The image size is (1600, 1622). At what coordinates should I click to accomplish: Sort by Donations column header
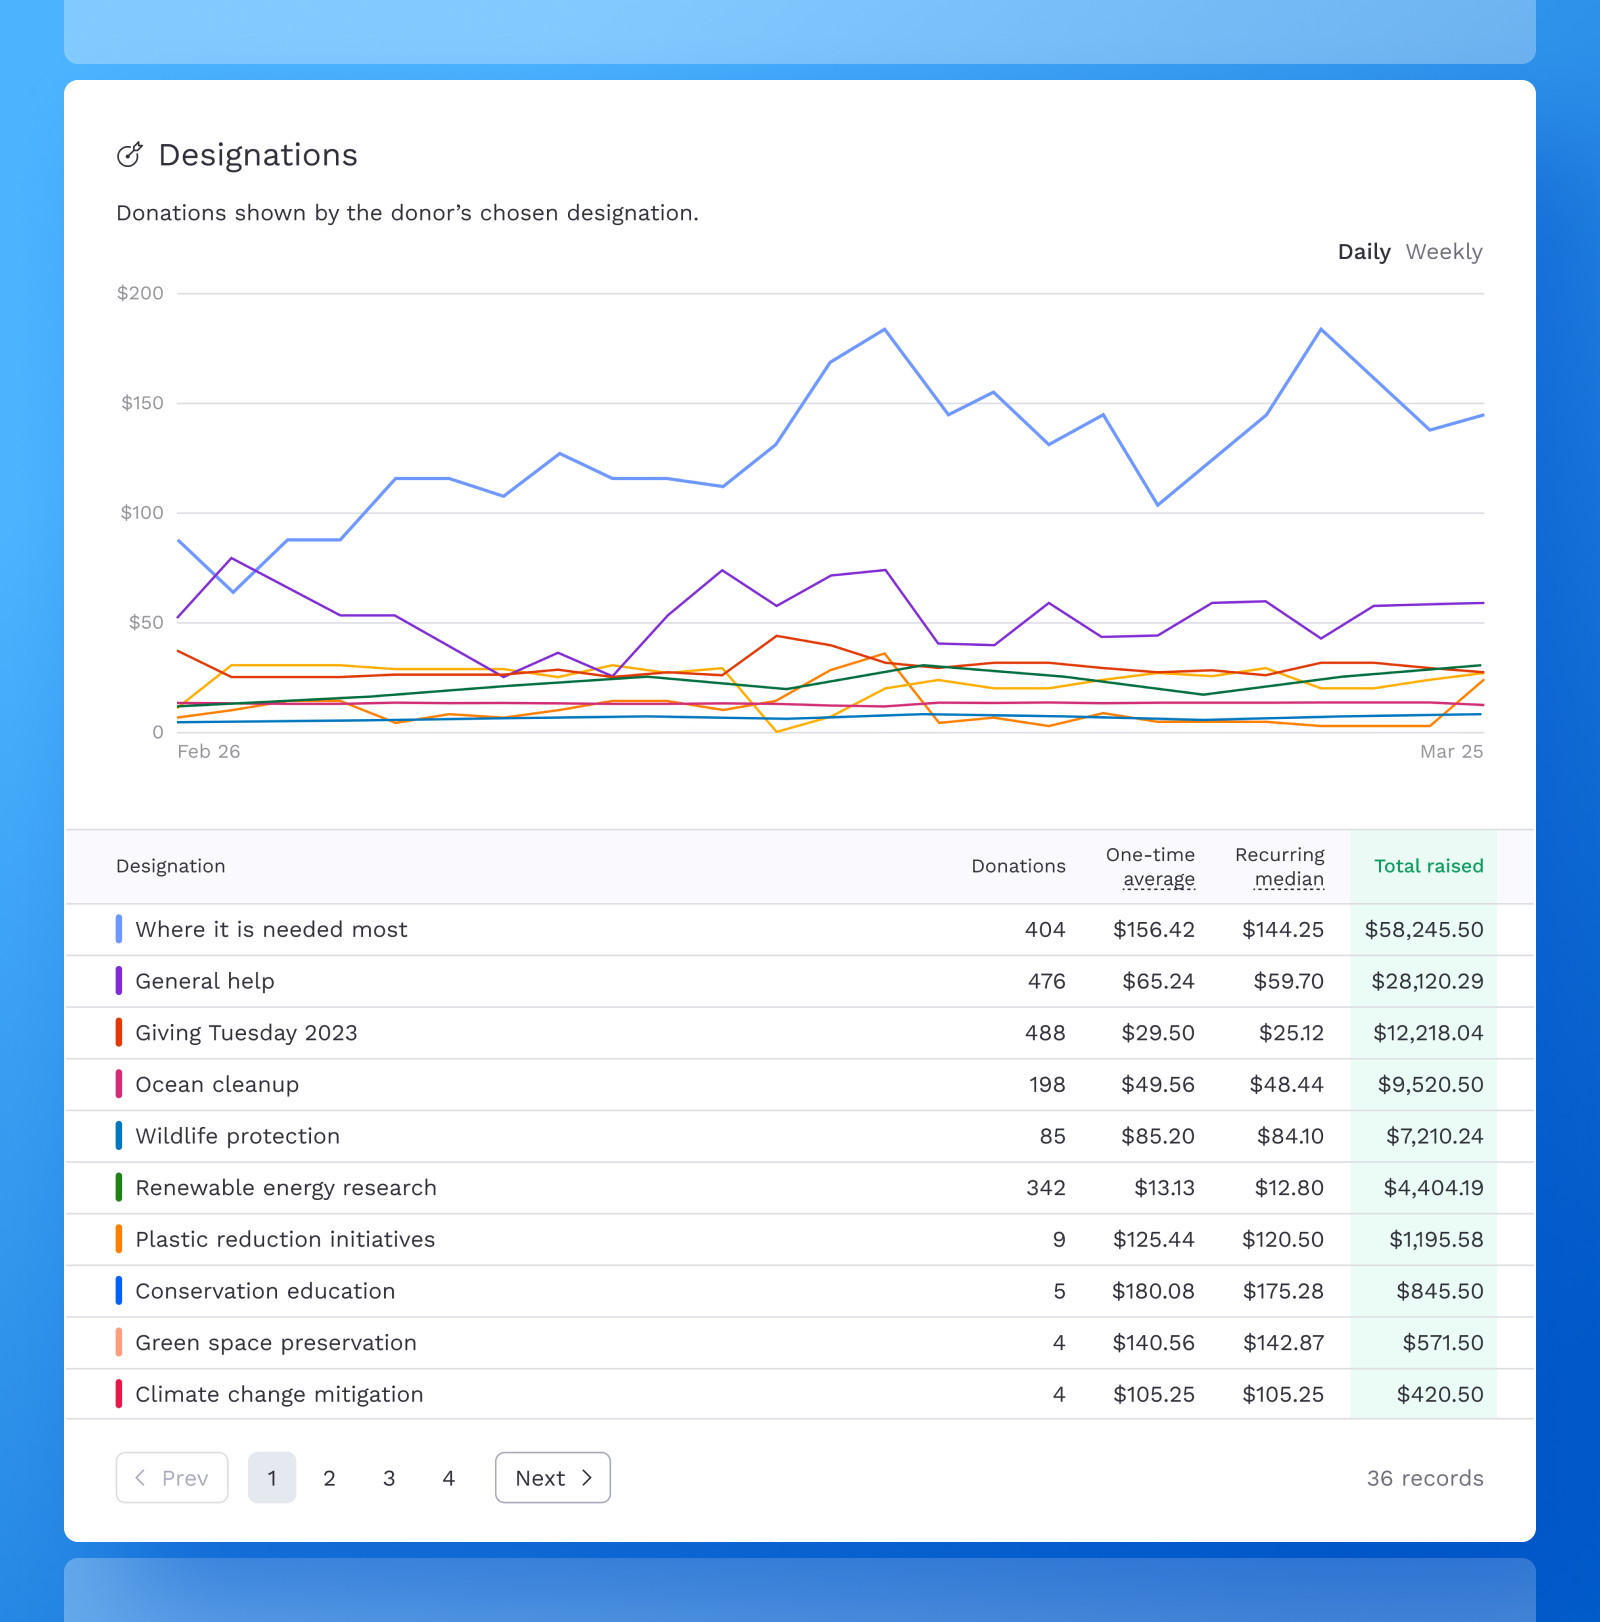click(1018, 866)
